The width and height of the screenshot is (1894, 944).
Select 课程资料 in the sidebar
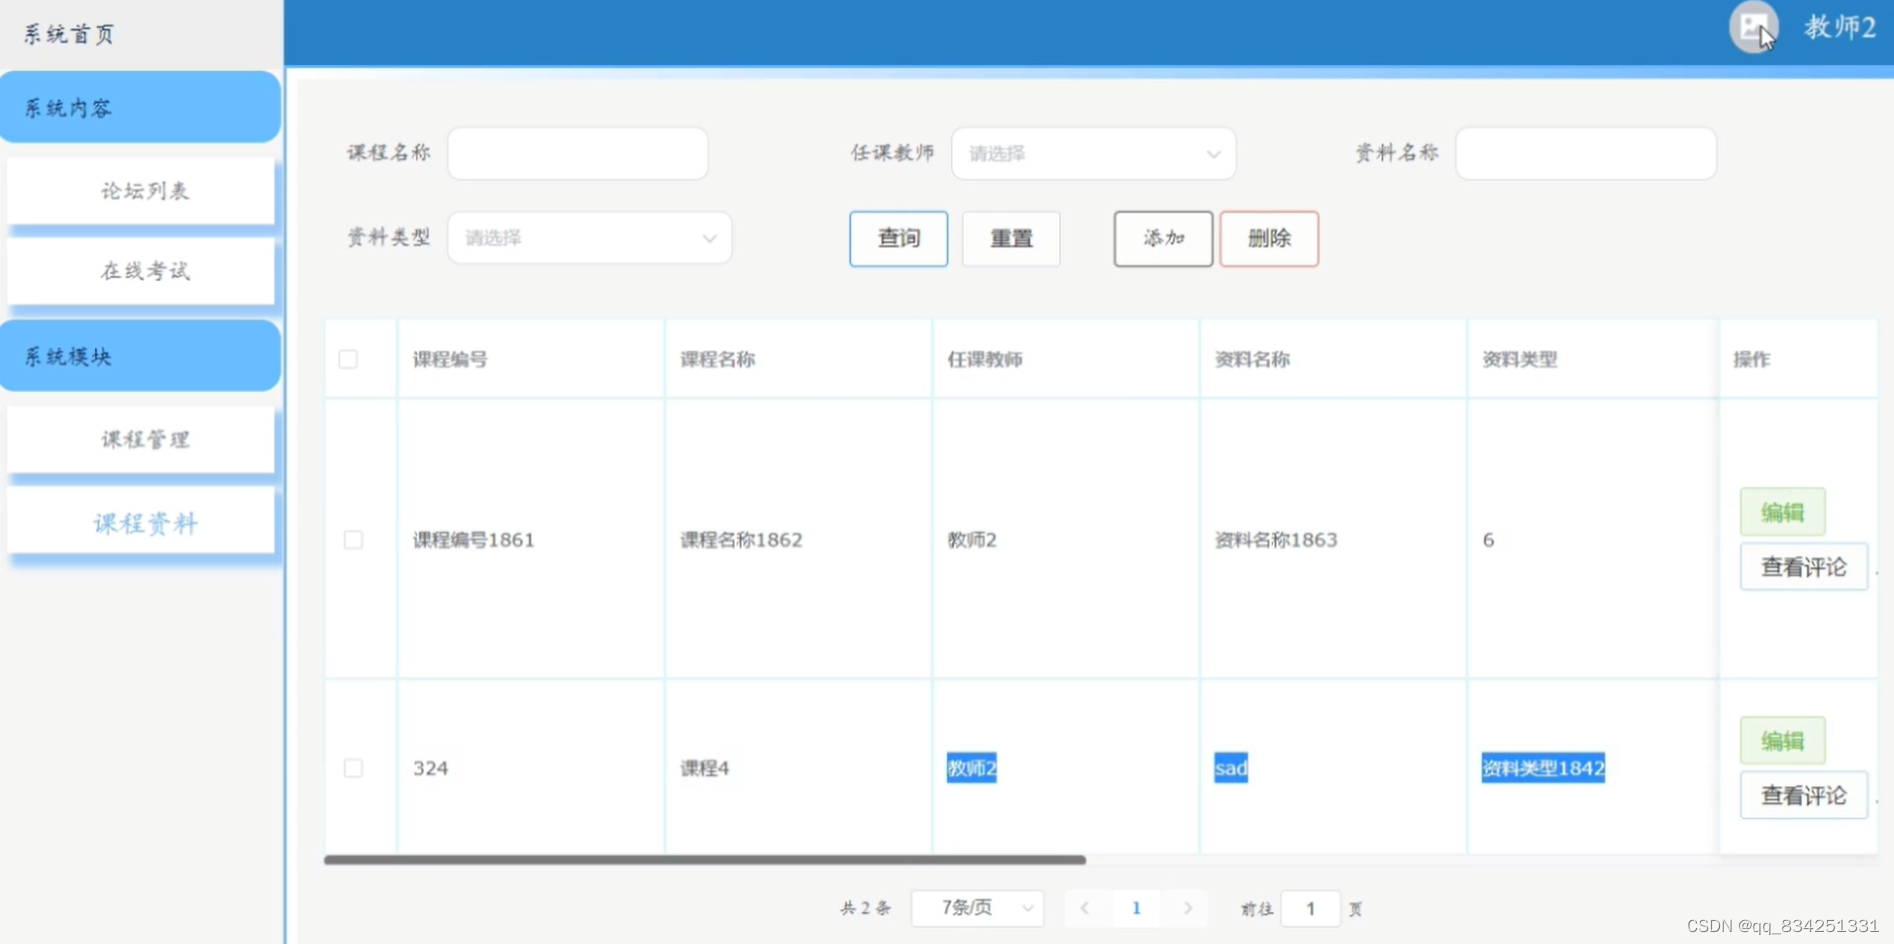click(x=141, y=521)
